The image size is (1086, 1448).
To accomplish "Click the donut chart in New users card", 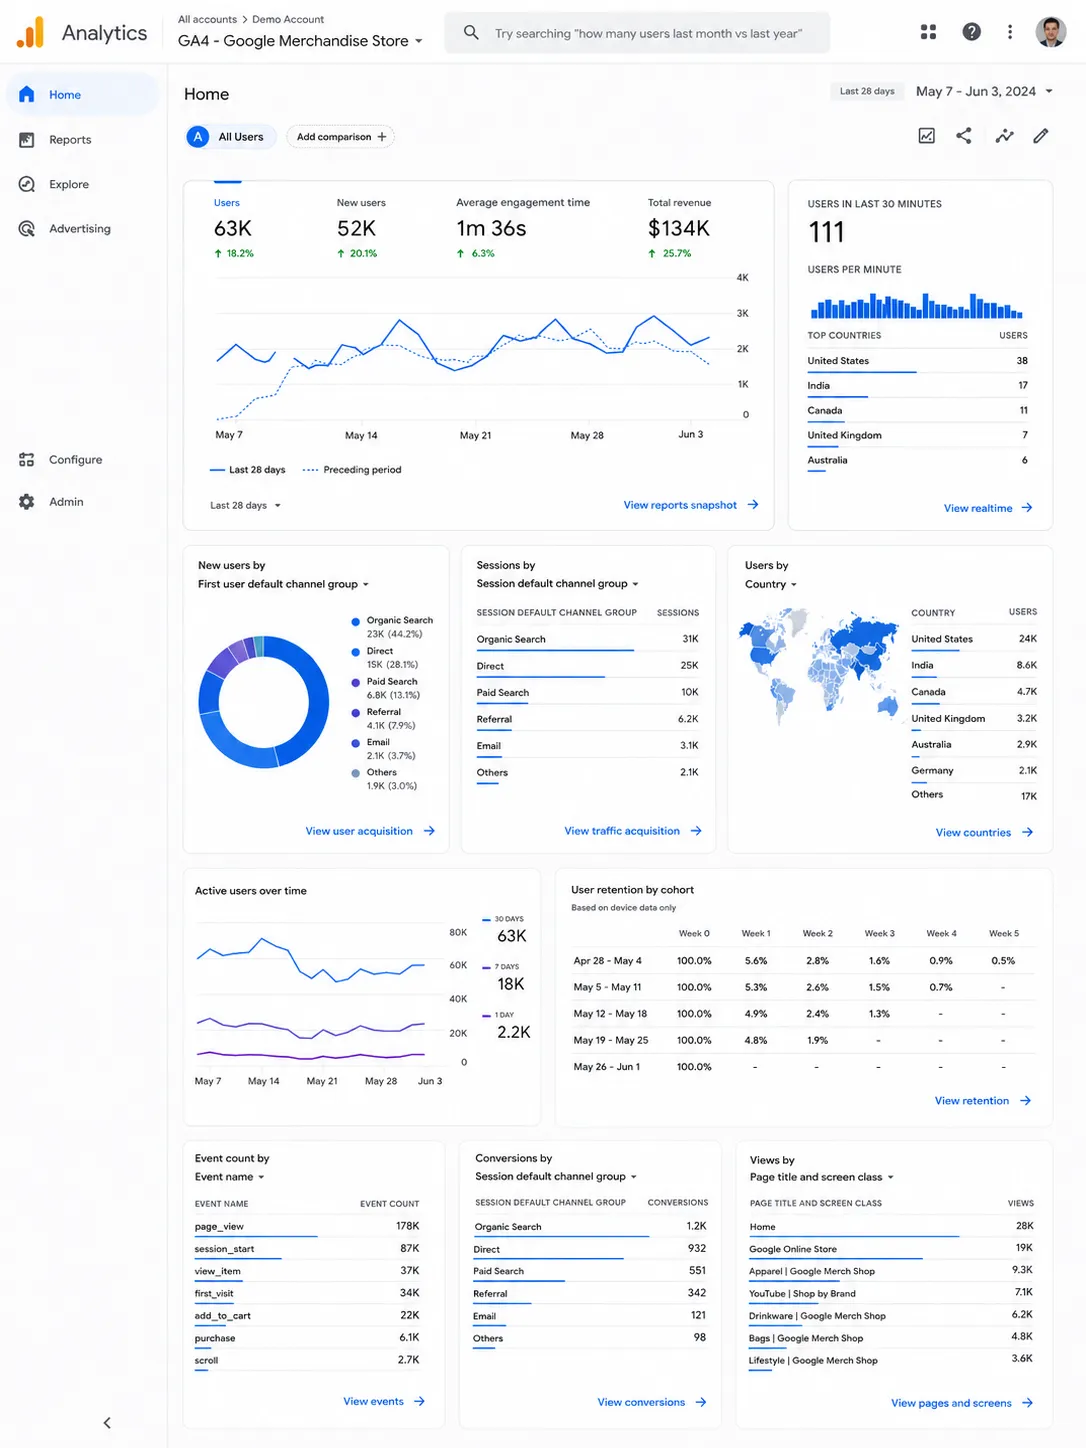I will point(264,702).
